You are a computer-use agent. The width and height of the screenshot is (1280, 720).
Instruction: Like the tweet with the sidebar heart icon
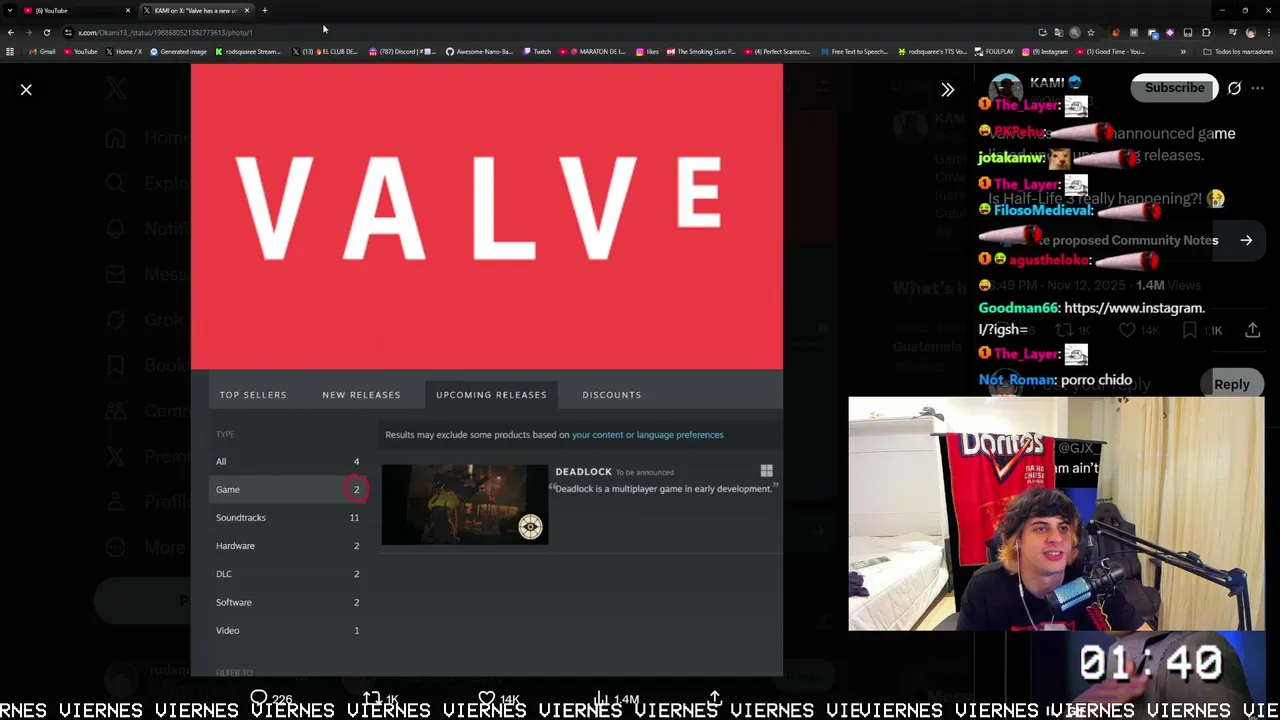[x=1127, y=330]
